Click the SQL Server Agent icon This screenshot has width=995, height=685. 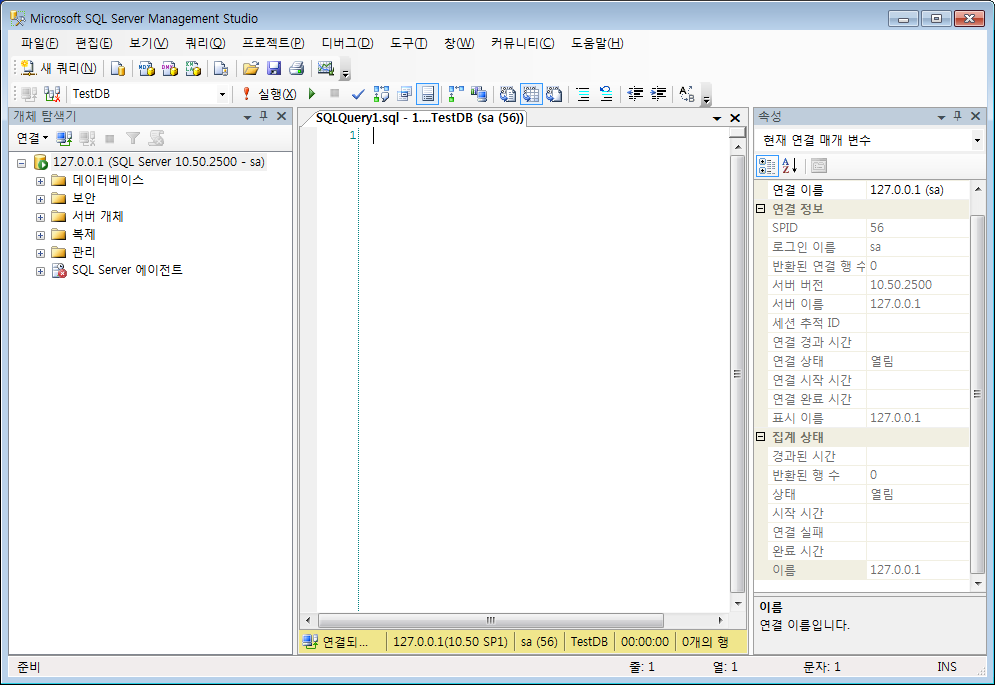pos(59,270)
